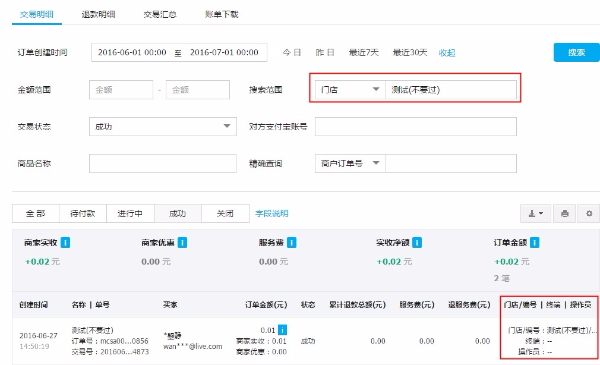Image resolution: width=600 pixels, height=365 pixels.
Task: Focus the 对方支付宝账号 input field
Action: (x=416, y=127)
